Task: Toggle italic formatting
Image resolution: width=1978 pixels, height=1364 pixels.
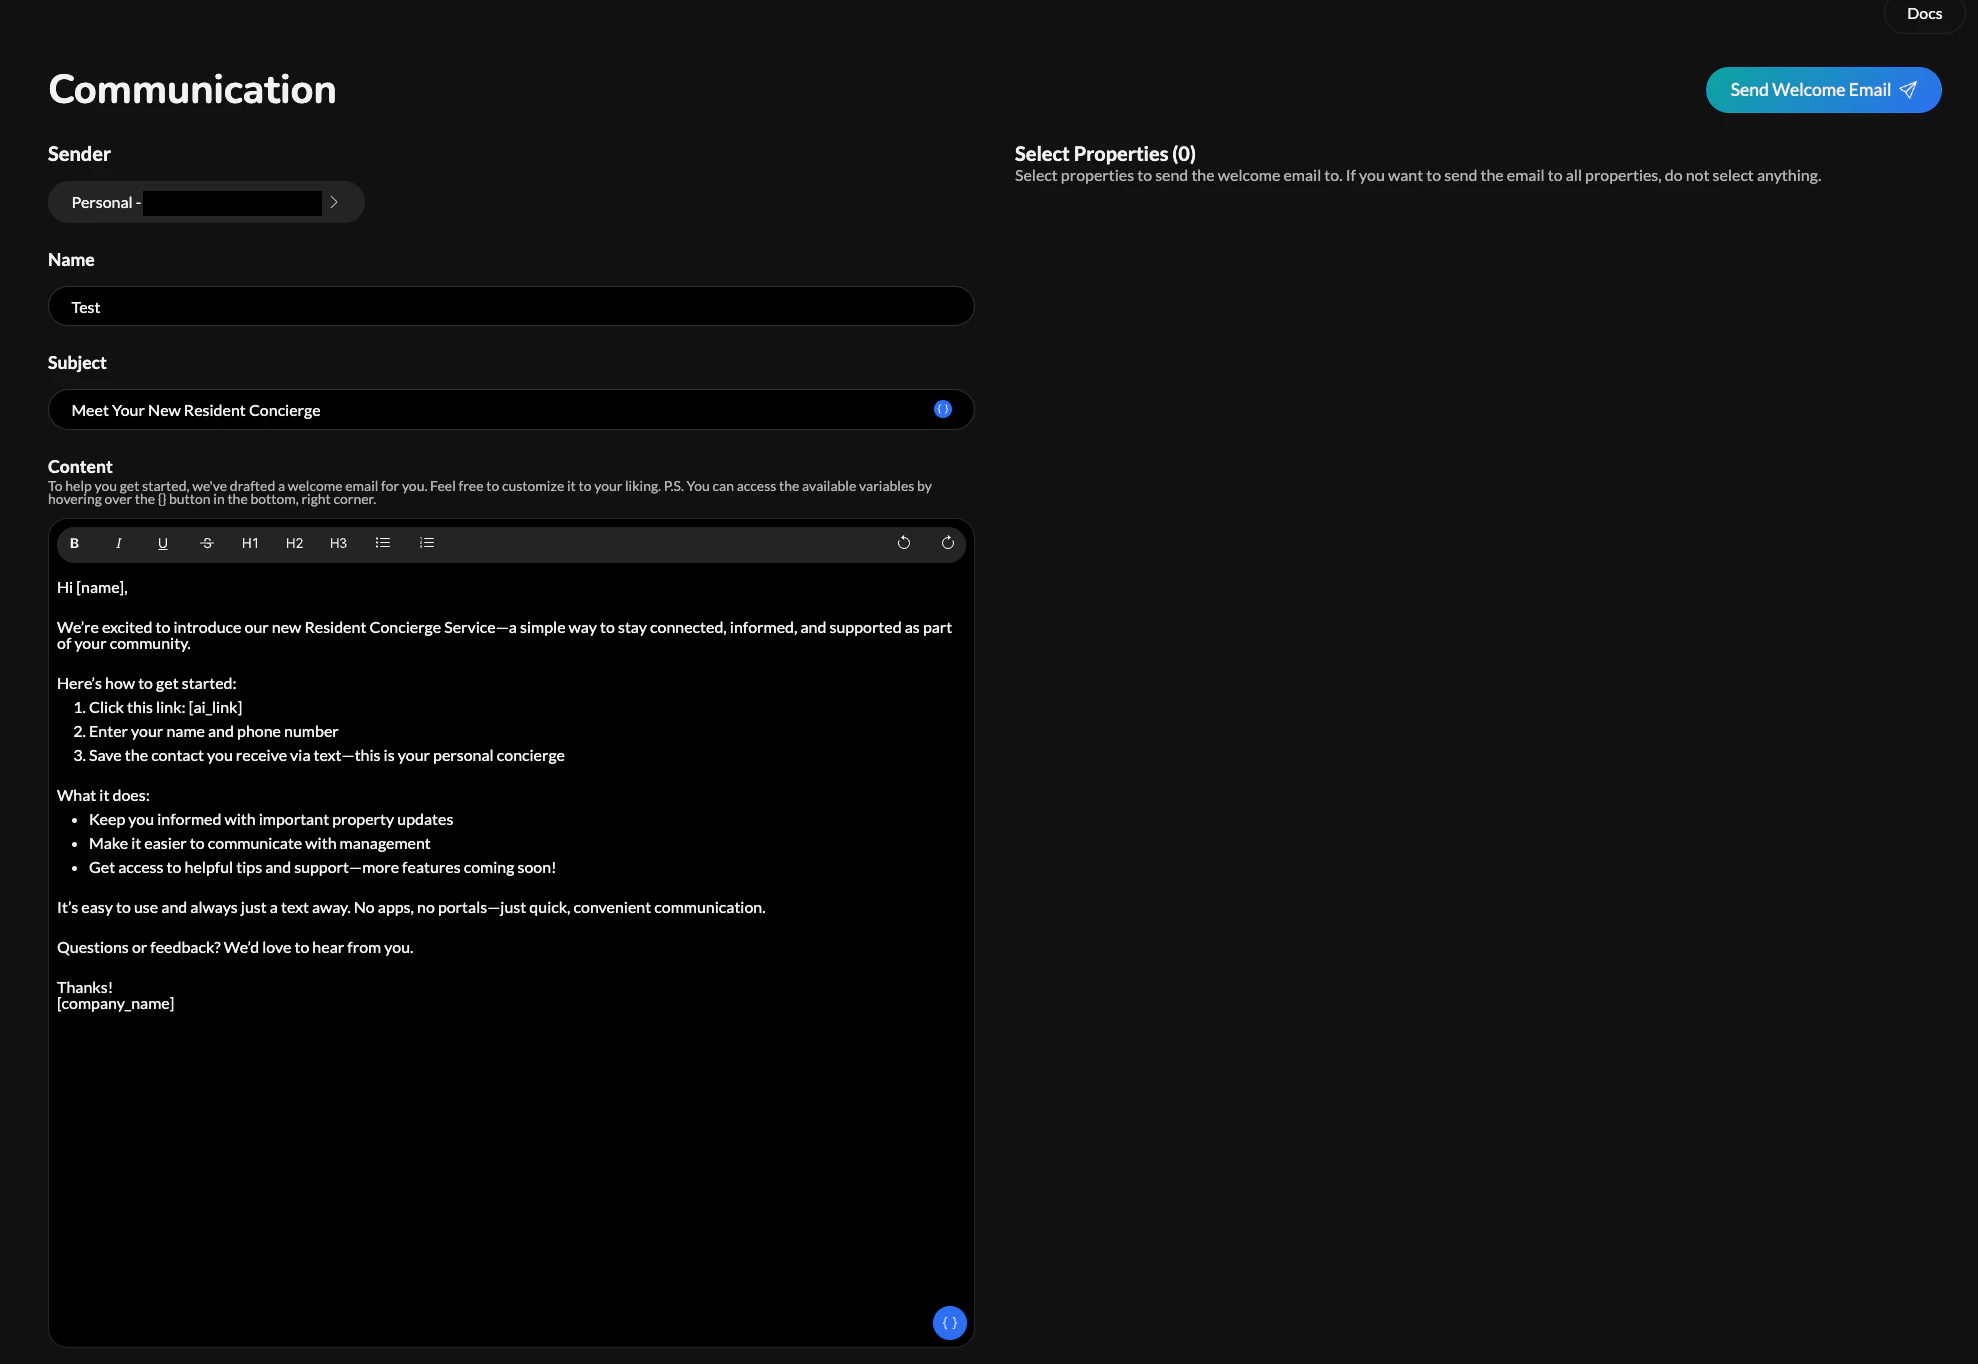Action: 119,543
